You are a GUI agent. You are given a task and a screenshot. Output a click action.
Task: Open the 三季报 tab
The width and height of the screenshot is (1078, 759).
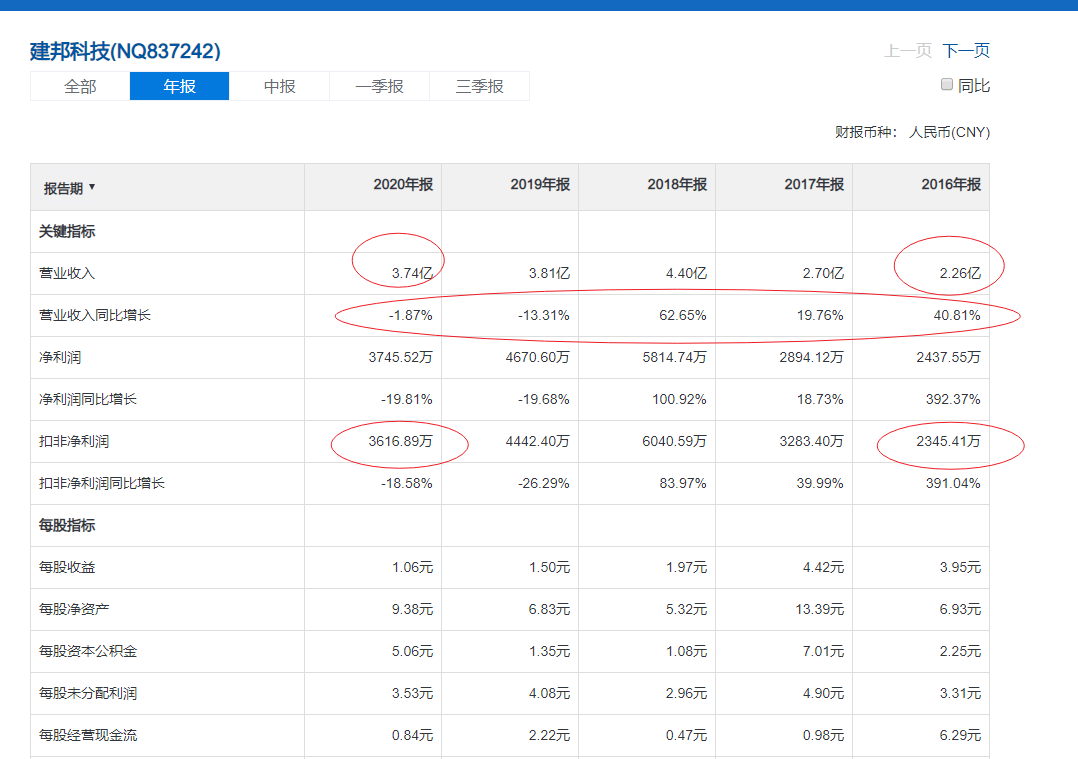(480, 86)
